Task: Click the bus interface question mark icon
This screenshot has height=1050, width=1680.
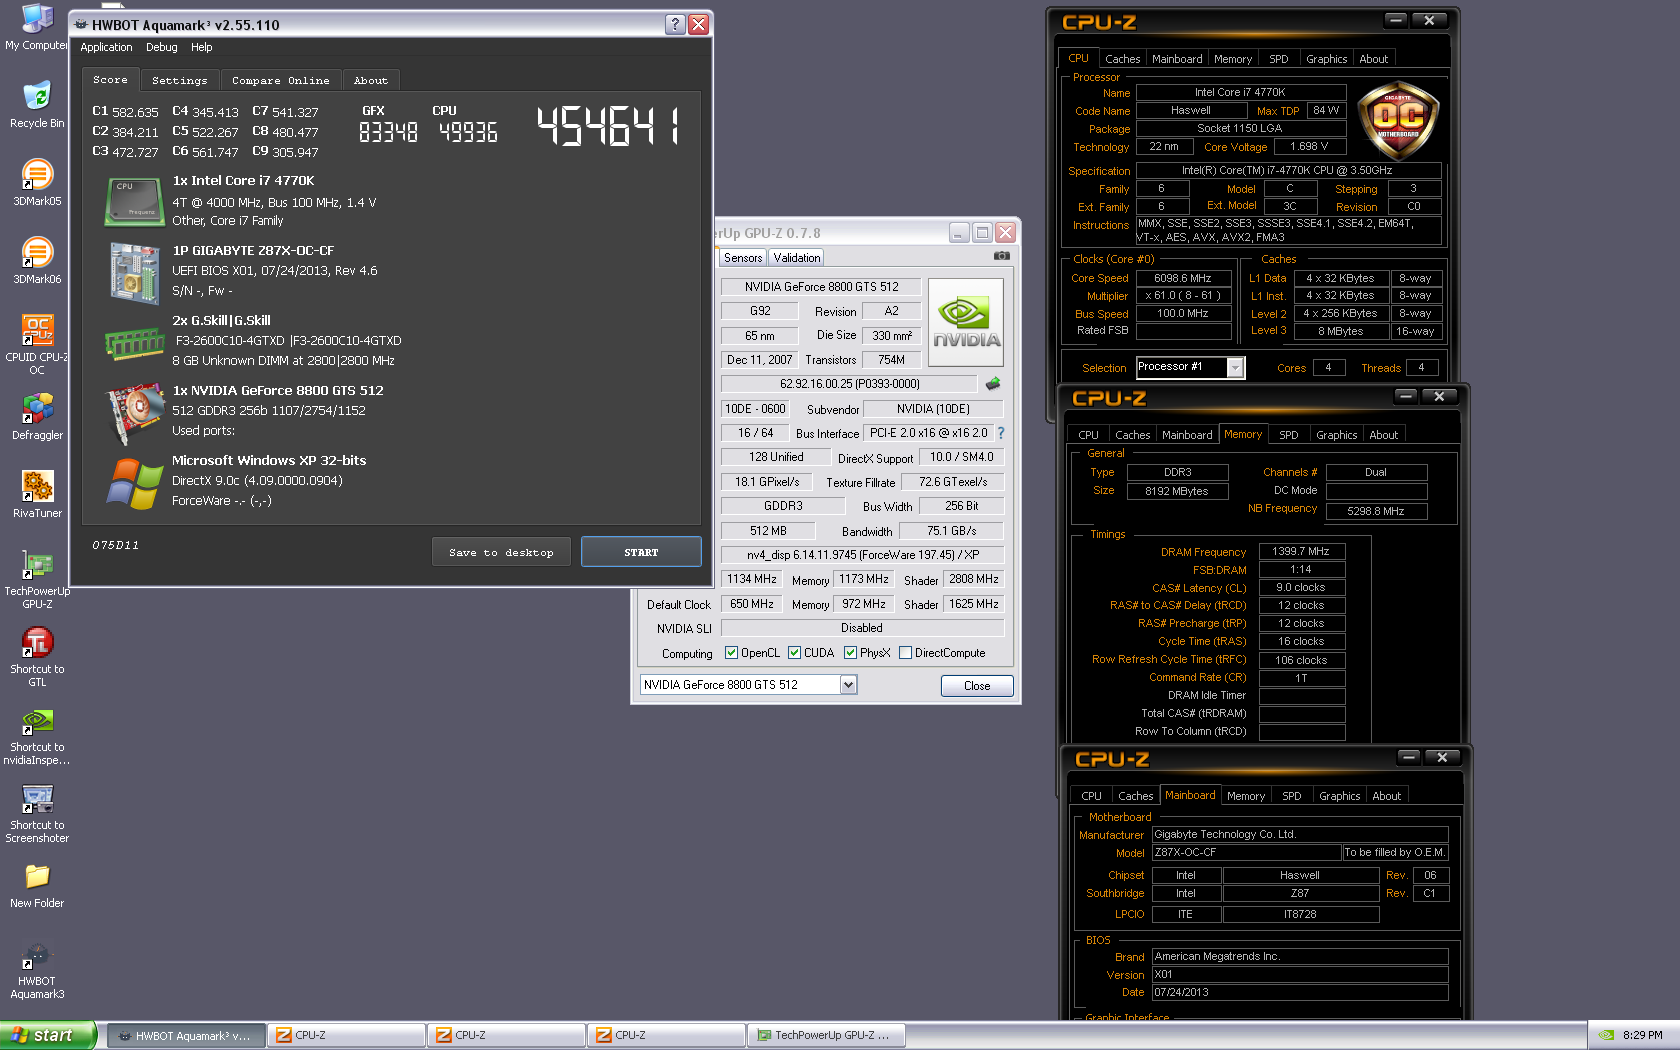Action: (x=1001, y=433)
